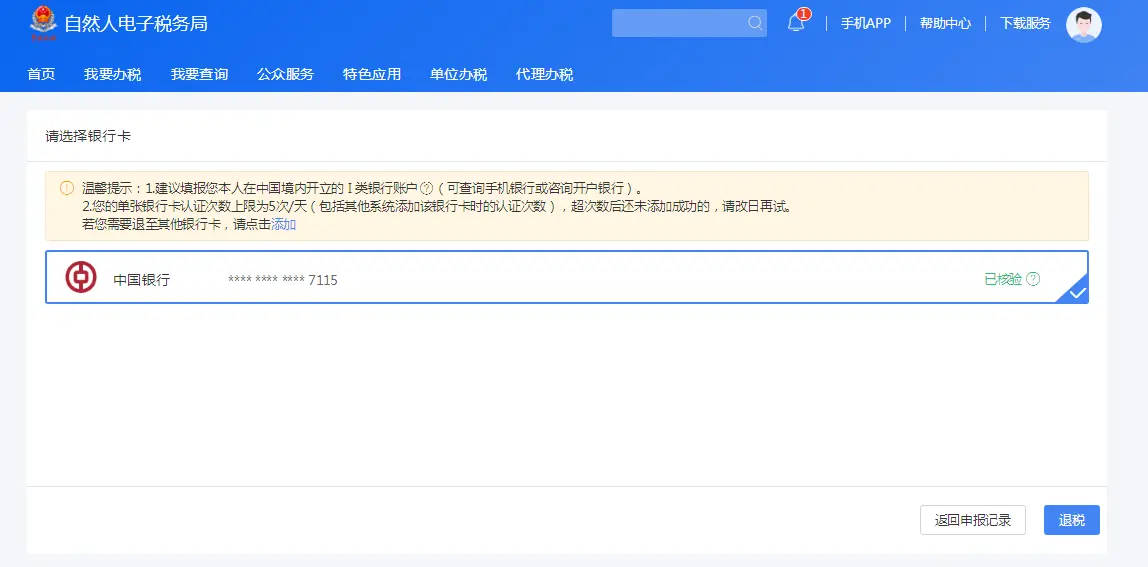Open 特色应用 menu
Viewport: 1148px width, 567px height.
(372, 74)
